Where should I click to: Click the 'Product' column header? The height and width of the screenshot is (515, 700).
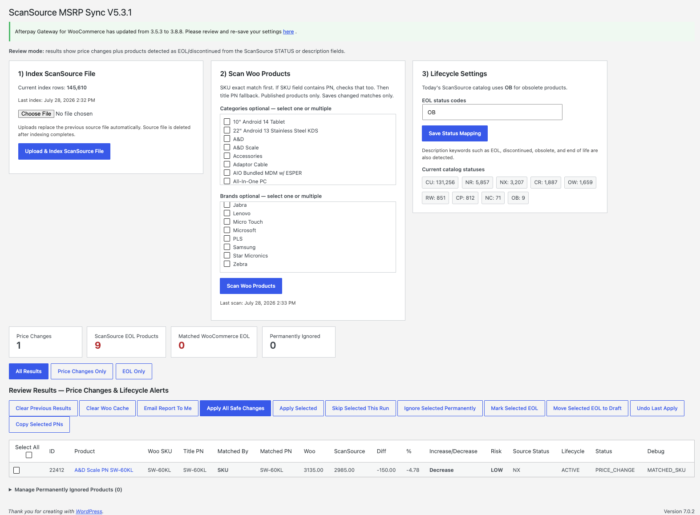pos(84,451)
